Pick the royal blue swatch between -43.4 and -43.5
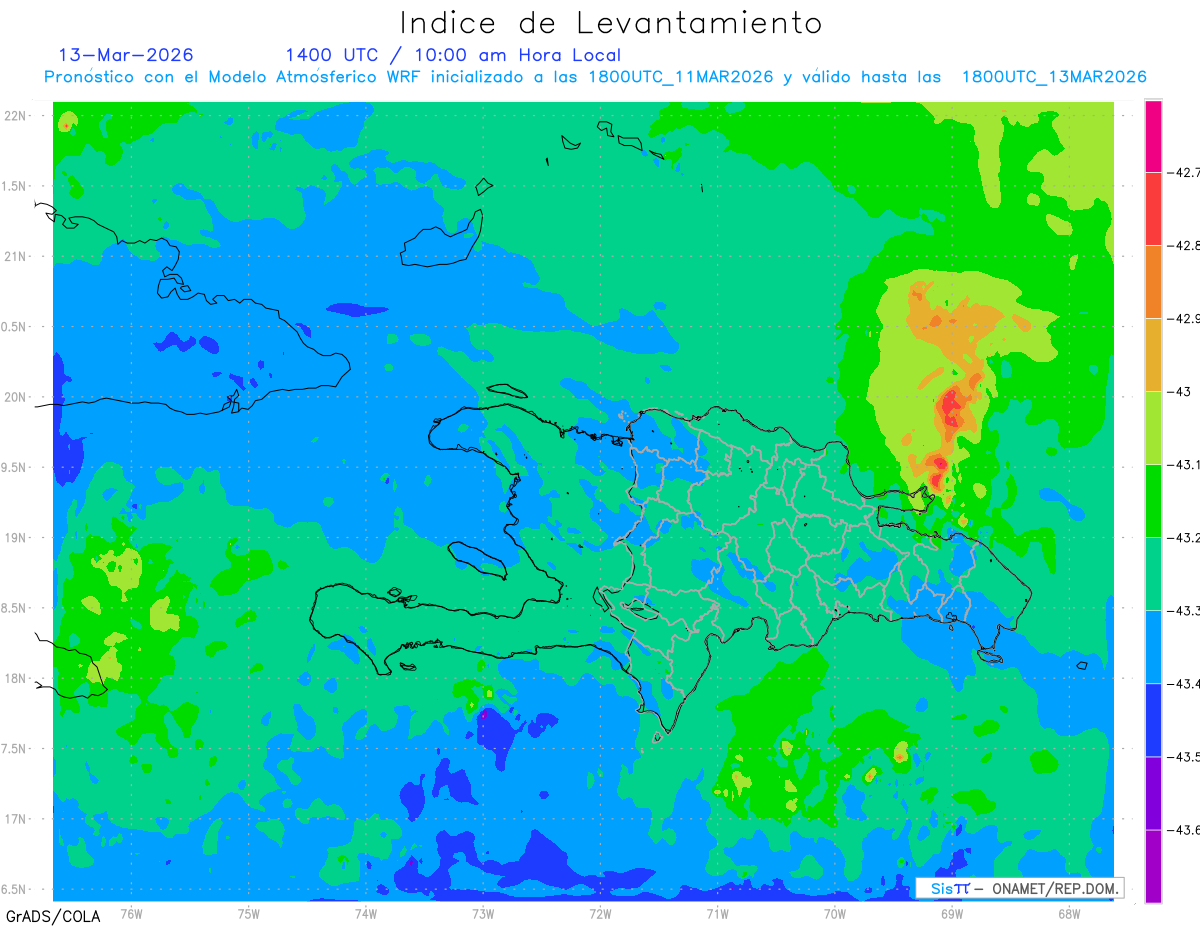This screenshot has height=927, width=1200. click(1153, 720)
